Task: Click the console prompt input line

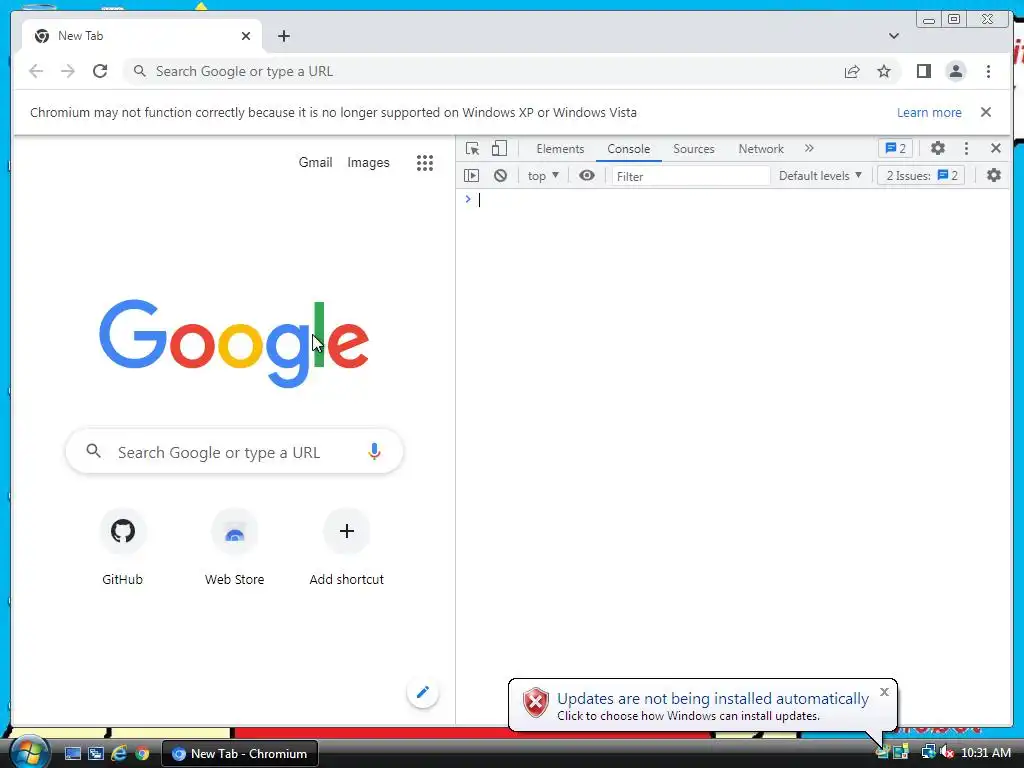Action: 735,200
